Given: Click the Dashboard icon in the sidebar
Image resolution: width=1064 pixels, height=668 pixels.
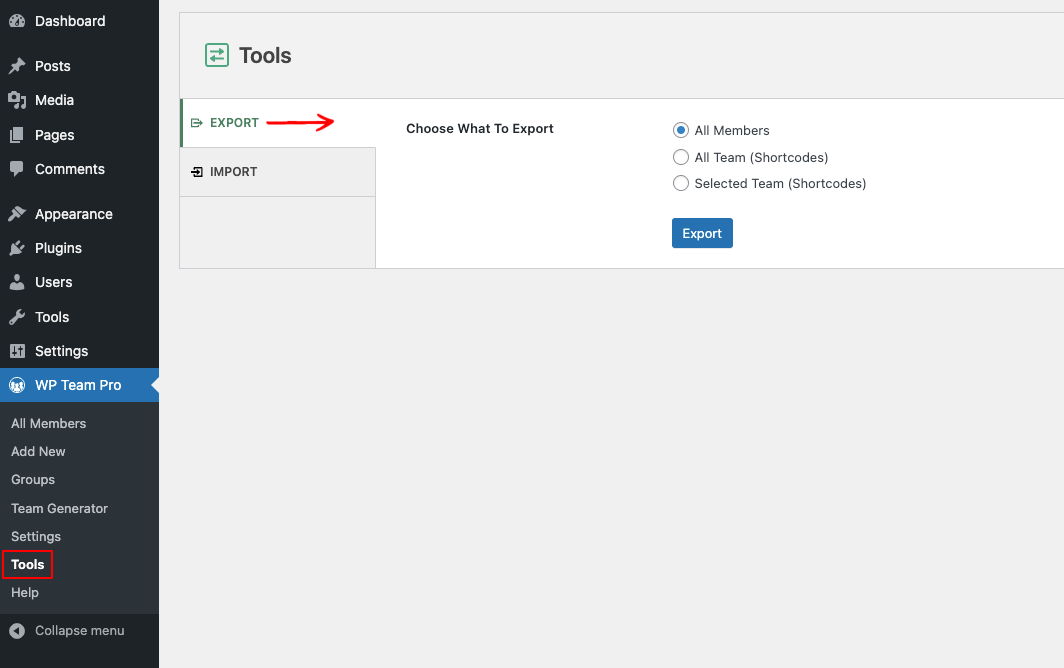Looking at the screenshot, I should 15,21.
